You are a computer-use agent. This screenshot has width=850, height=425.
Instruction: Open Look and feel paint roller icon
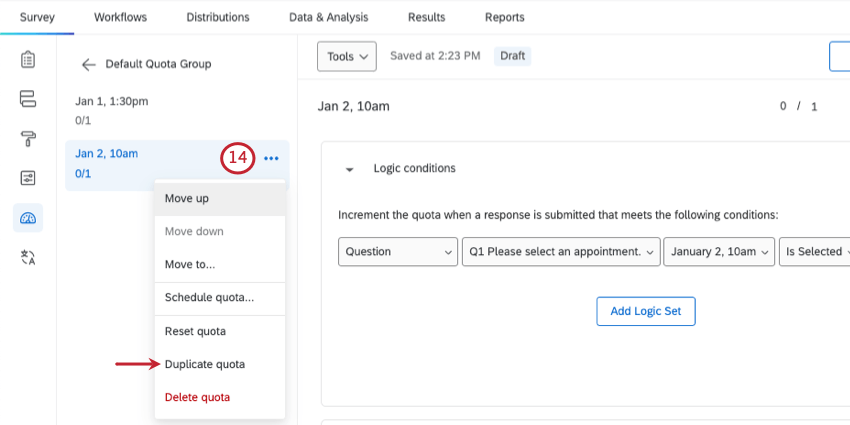tap(28, 138)
